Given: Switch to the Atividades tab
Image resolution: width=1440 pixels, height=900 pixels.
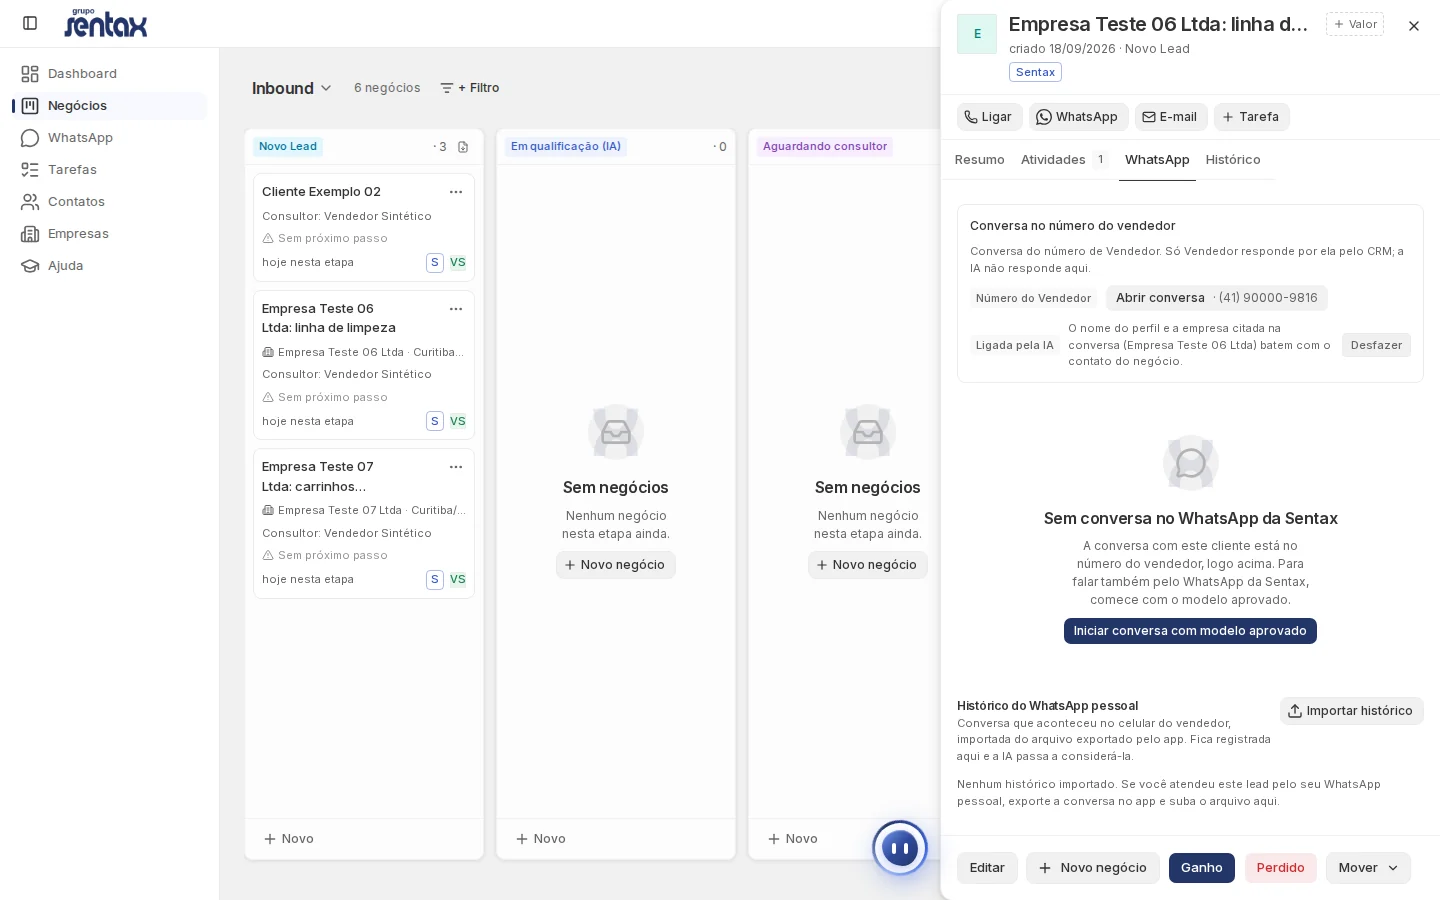Looking at the screenshot, I should point(1064,160).
